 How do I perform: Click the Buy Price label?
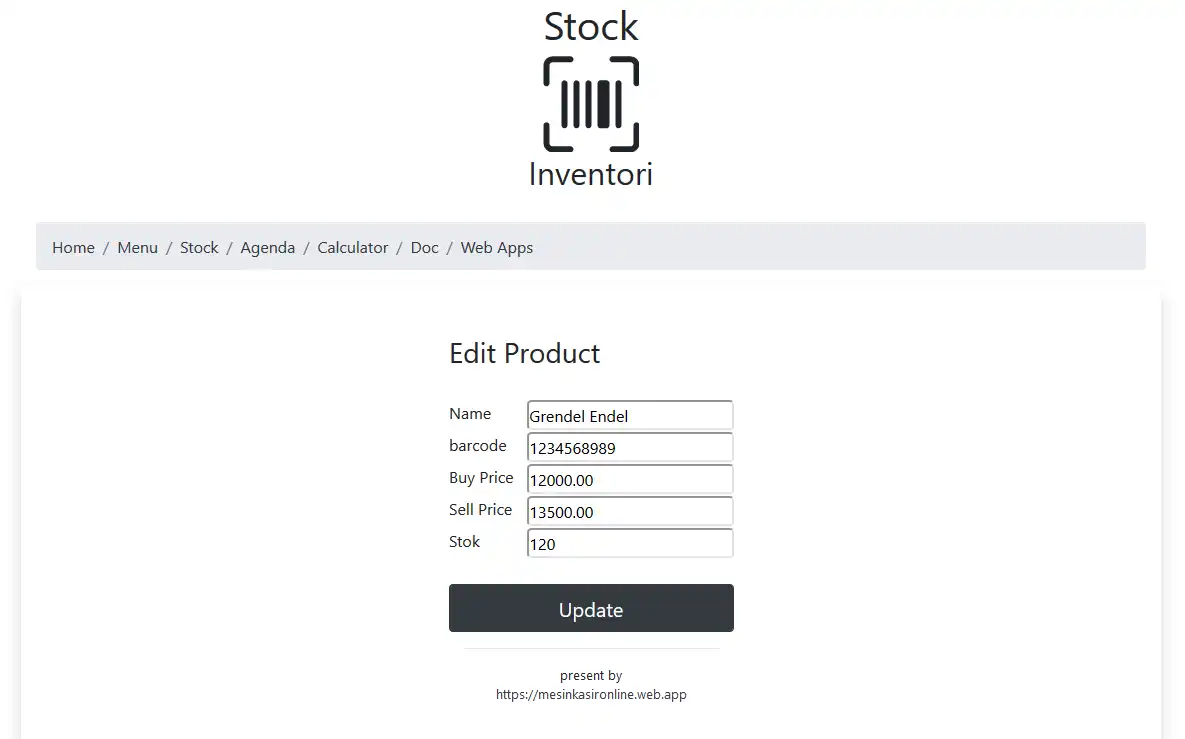(481, 478)
